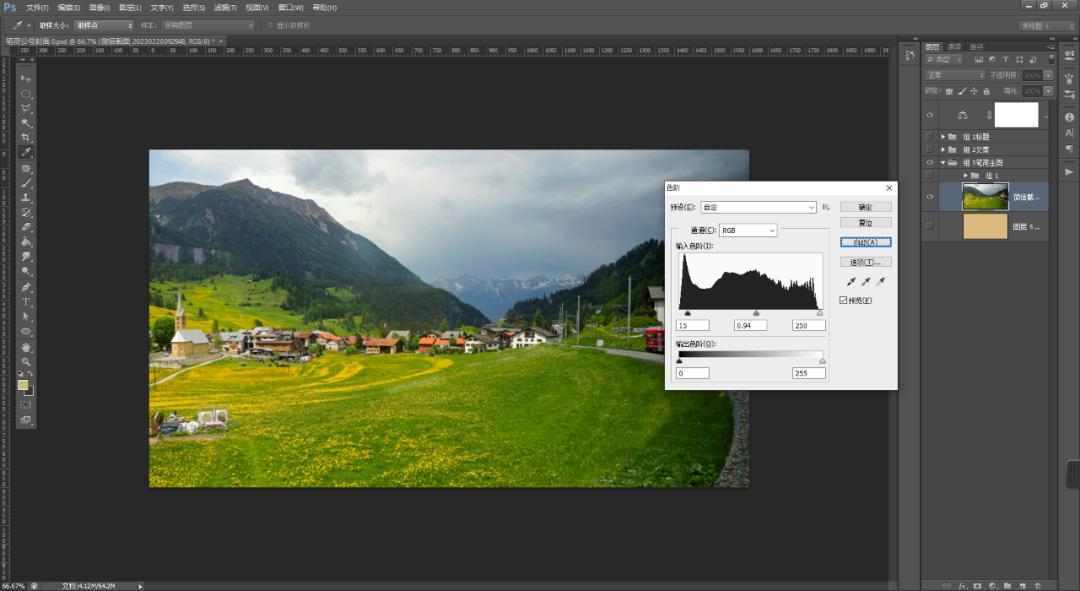Uncheck the preview checkbox in Levels dialog
The height and width of the screenshot is (591, 1080).
844,300
